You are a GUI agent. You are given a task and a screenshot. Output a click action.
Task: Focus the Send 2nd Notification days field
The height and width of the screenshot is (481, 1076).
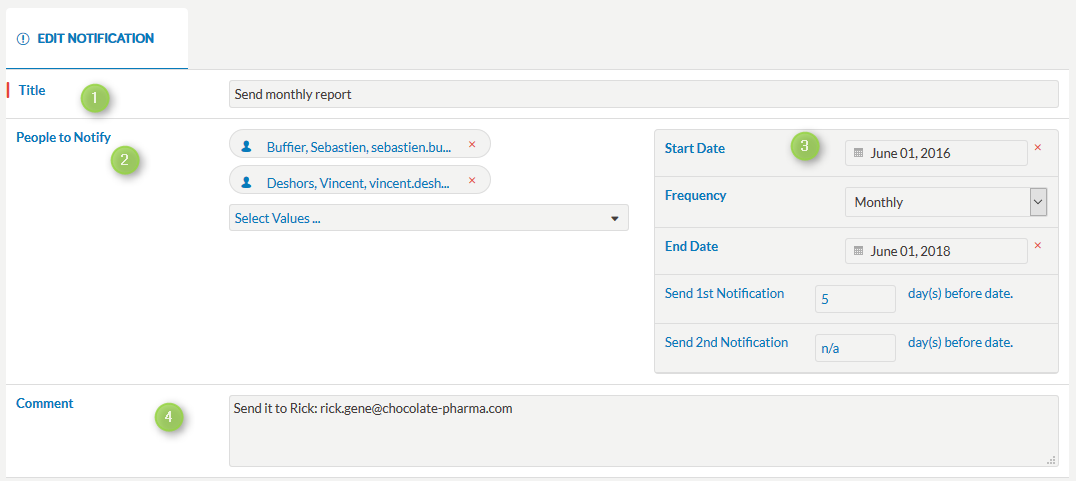(x=855, y=348)
